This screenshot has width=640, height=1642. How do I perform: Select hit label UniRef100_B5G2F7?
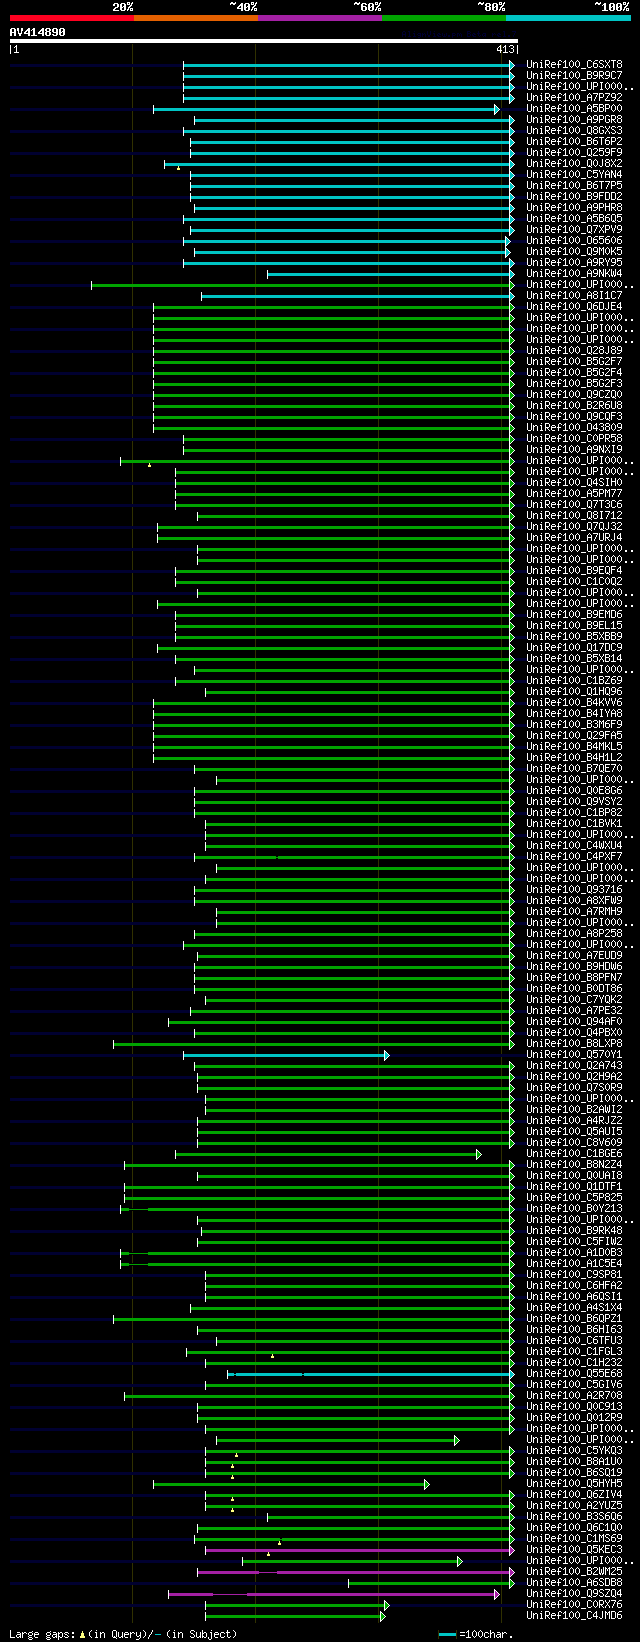(574, 362)
